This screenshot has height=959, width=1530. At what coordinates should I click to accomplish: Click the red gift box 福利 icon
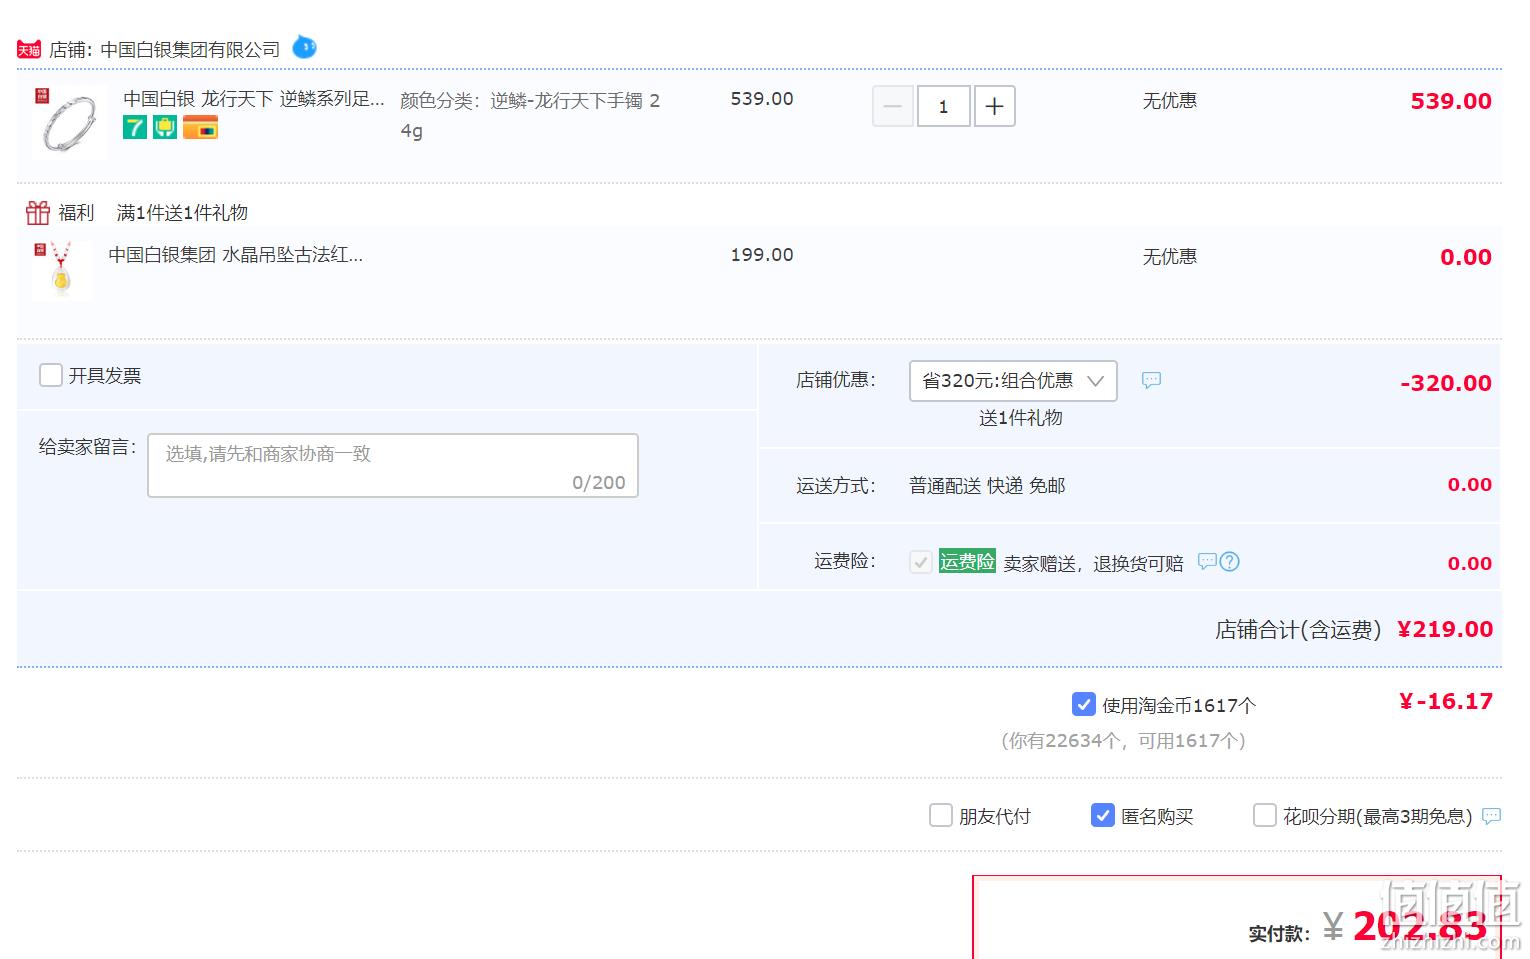pos(38,212)
